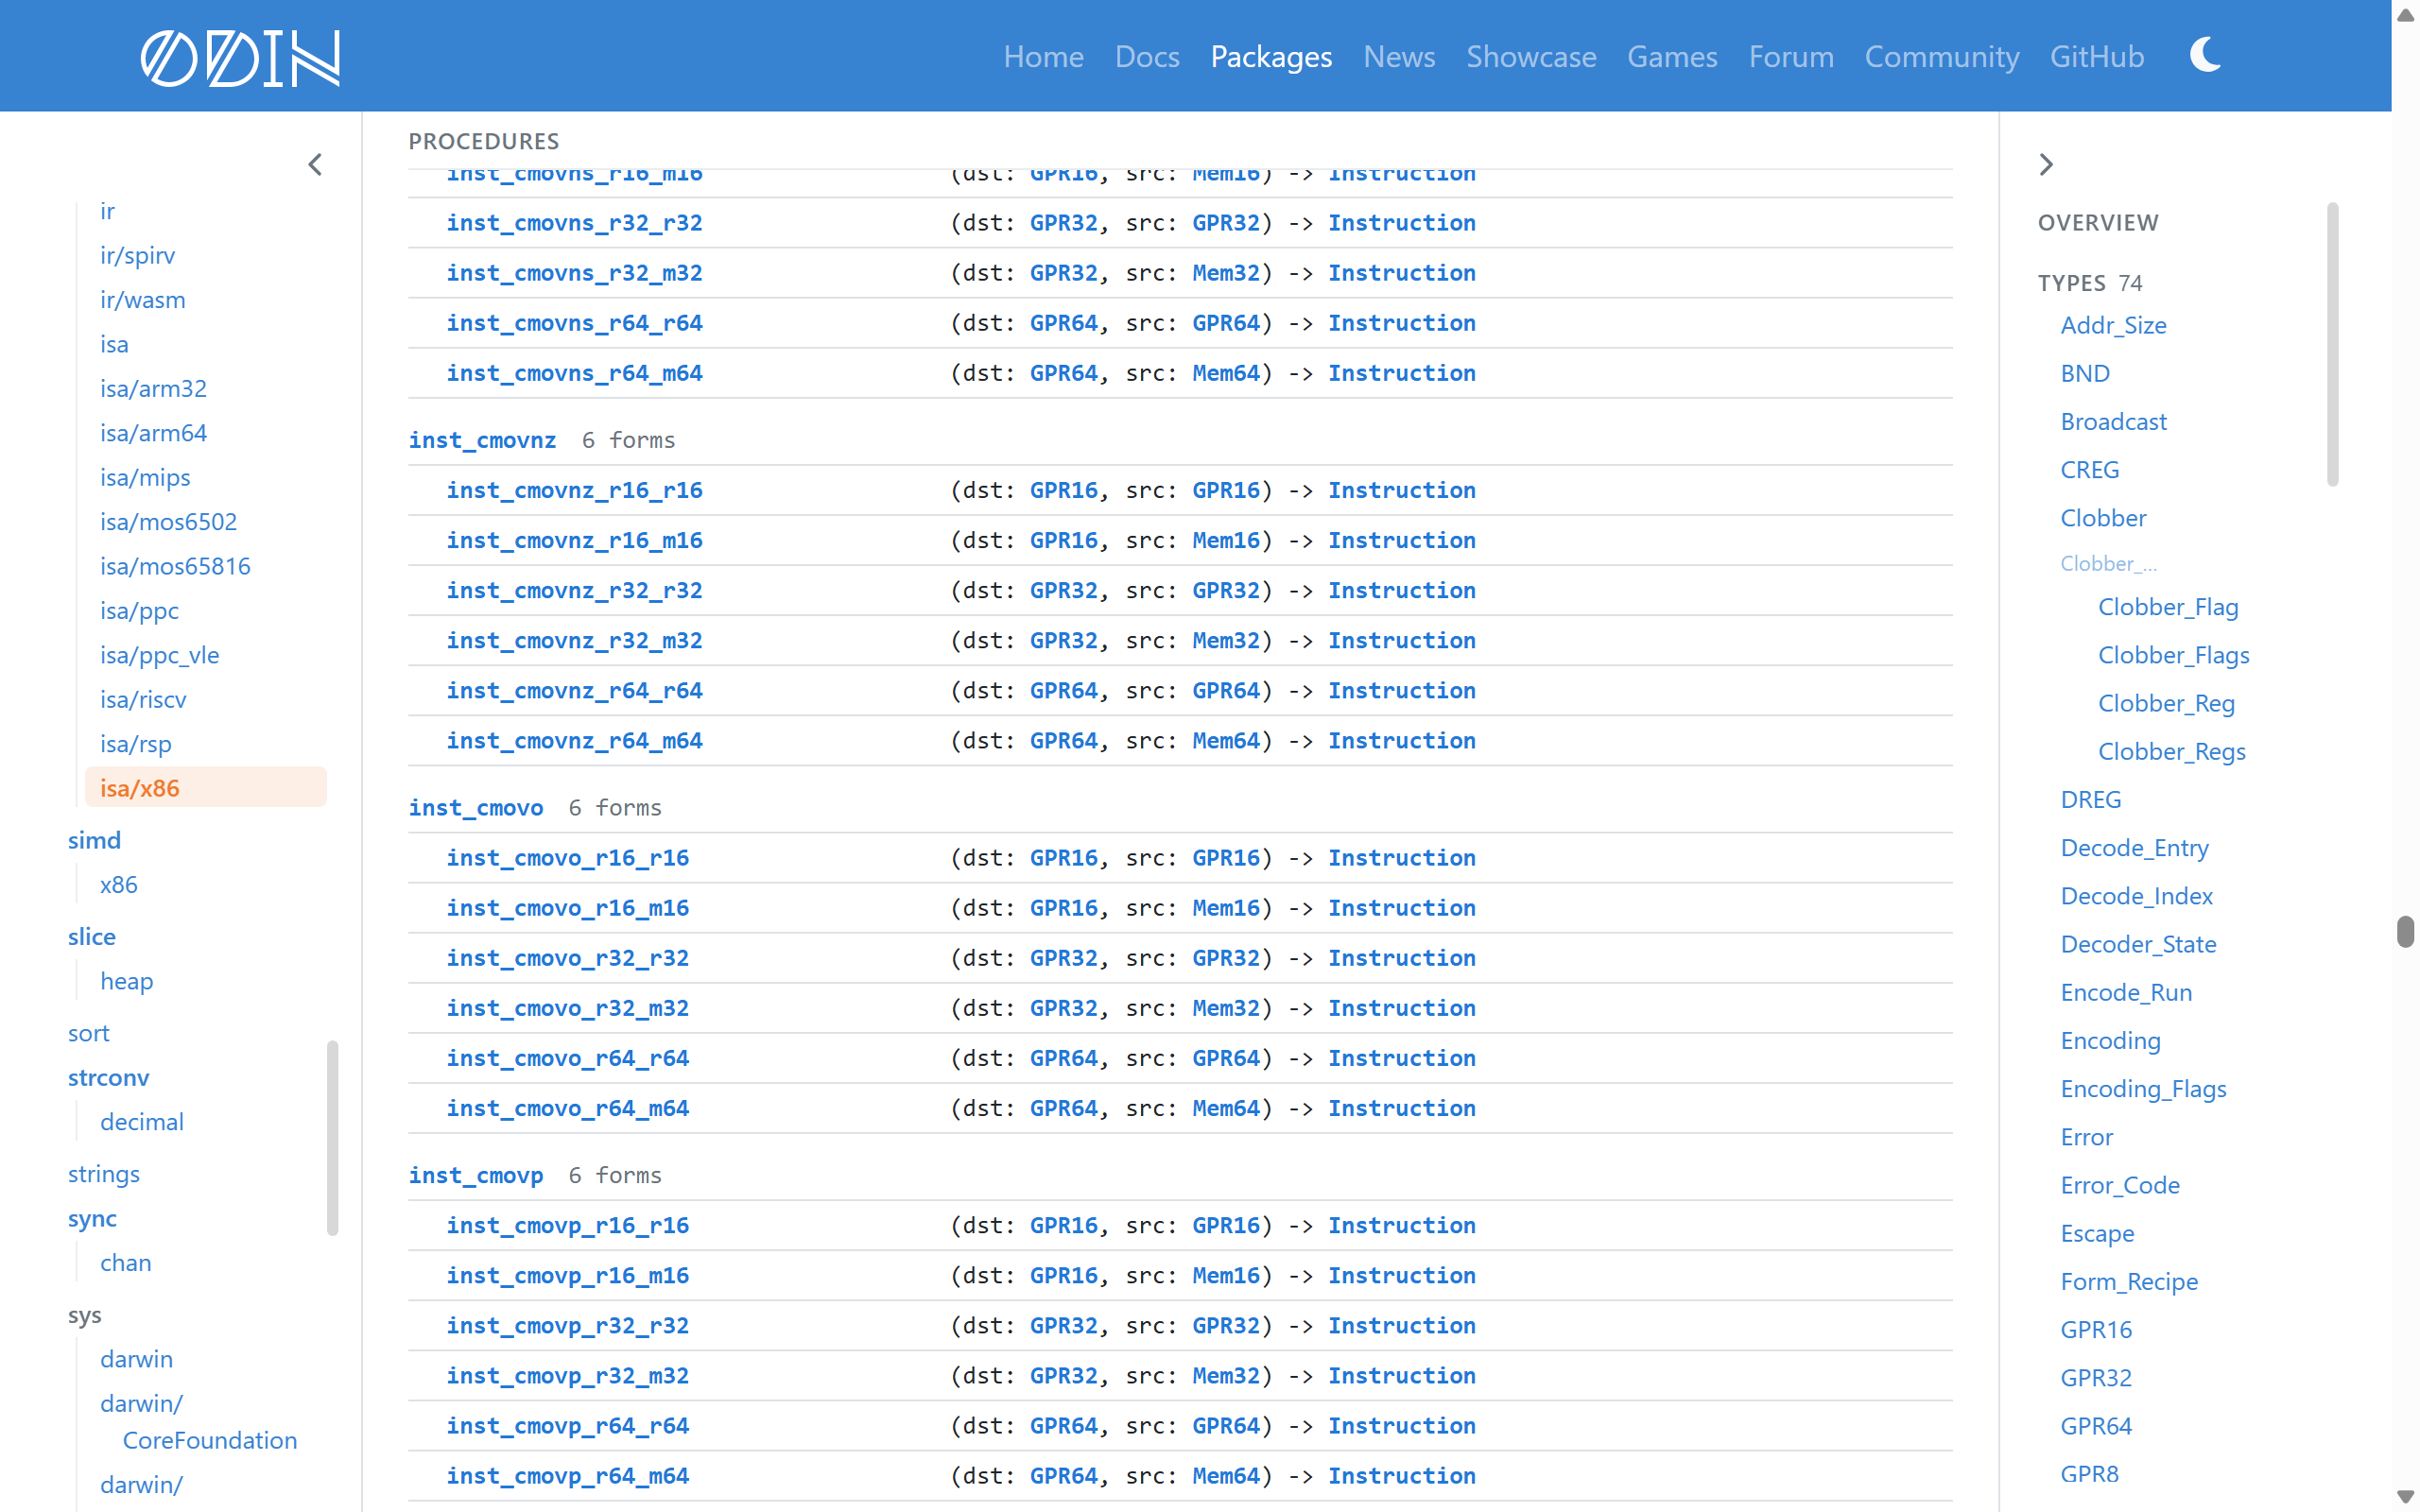Click Mem32 type in the inst_cmovnz_r32_m32 row
The height and width of the screenshot is (1512, 2420).
1226,640
